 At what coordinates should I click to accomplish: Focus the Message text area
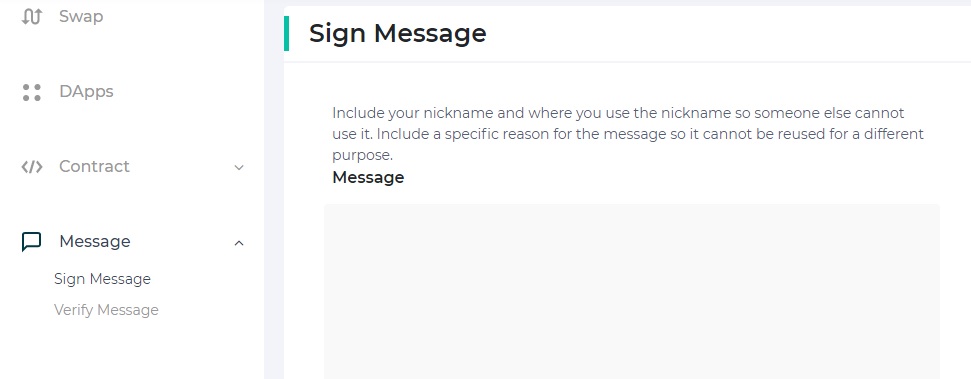tap(632, 291)
